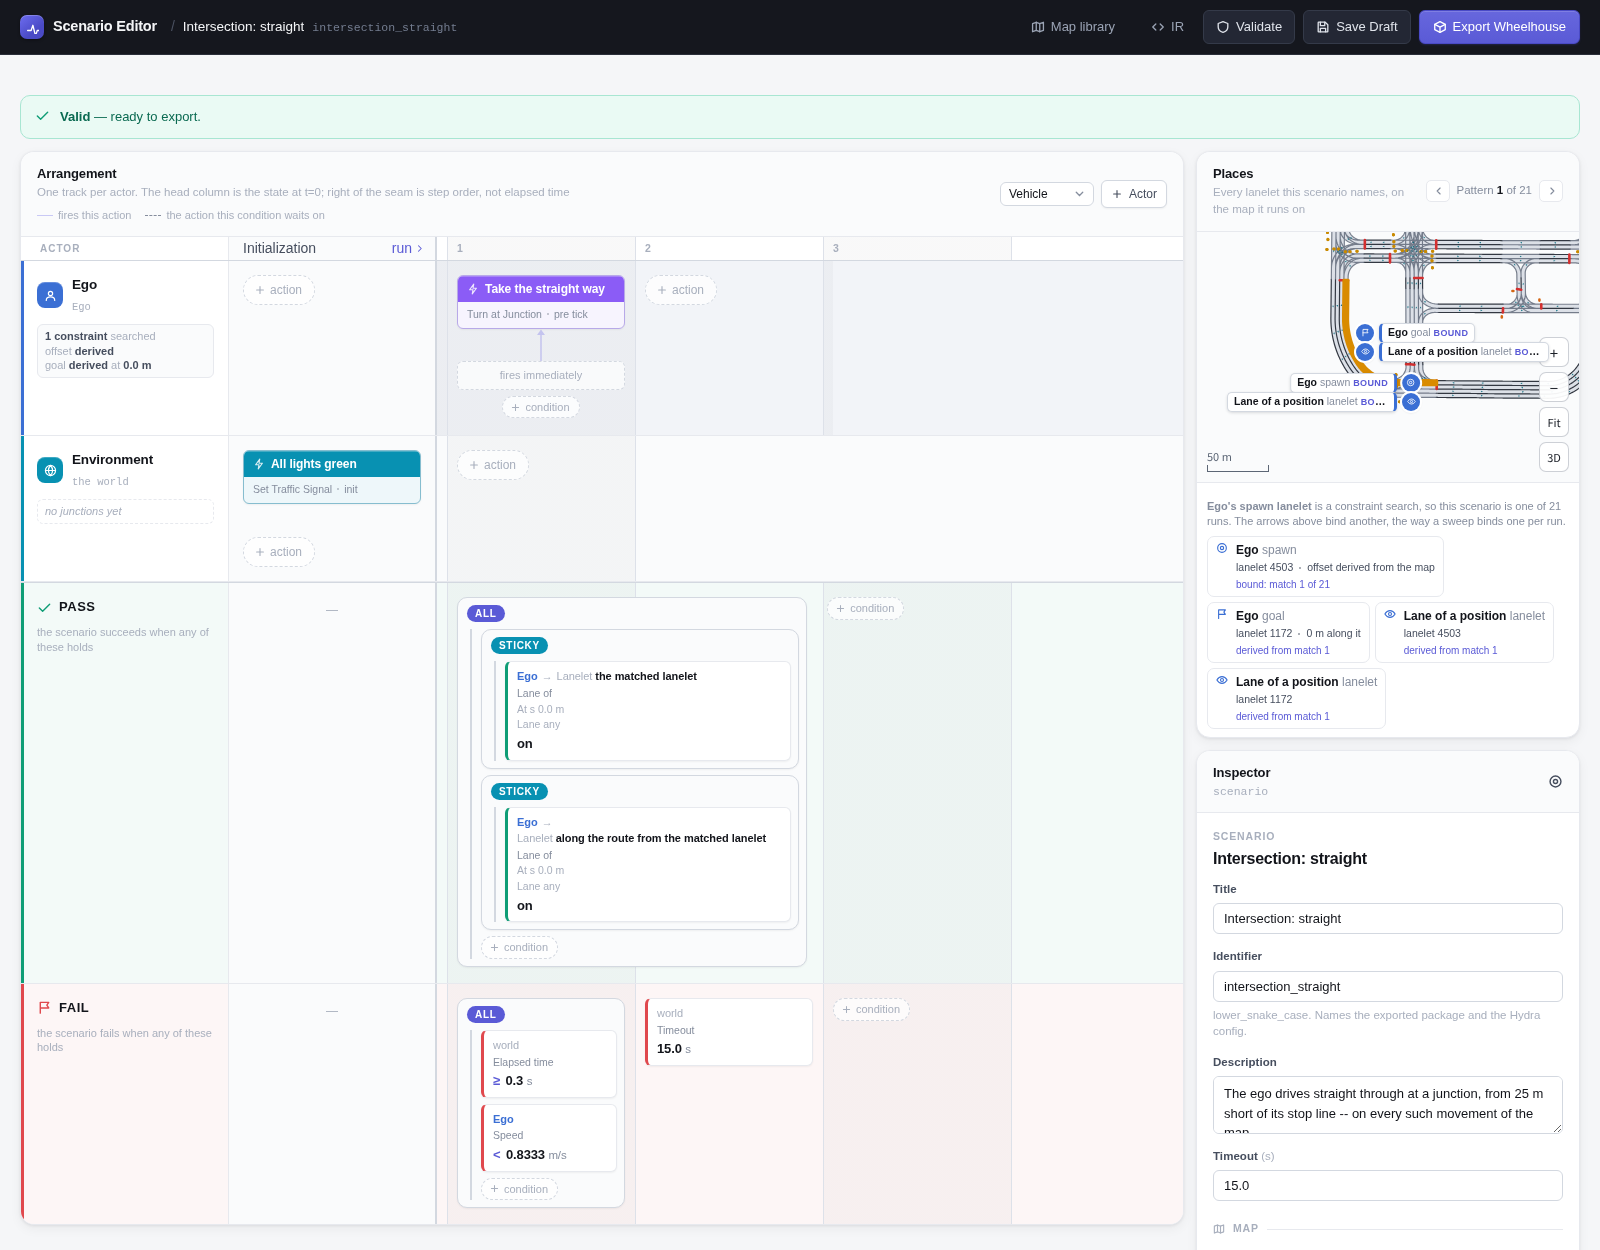
Task: Select the Ego actor avatar icon
Action: pyautogui.click(x=50, y=295)
